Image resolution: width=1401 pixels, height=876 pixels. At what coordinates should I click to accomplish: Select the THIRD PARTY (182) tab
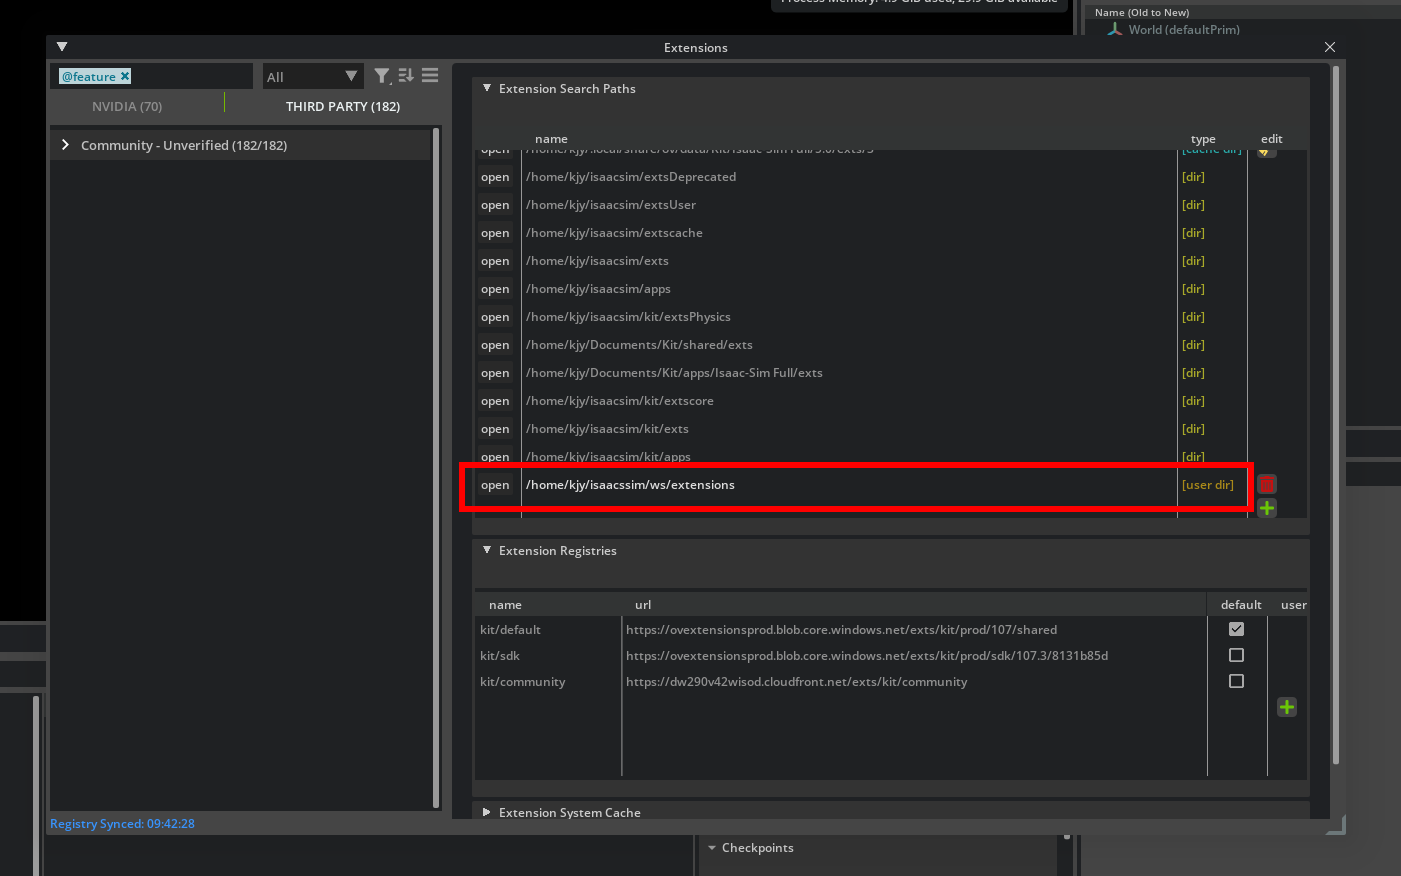tap(342, 106)
